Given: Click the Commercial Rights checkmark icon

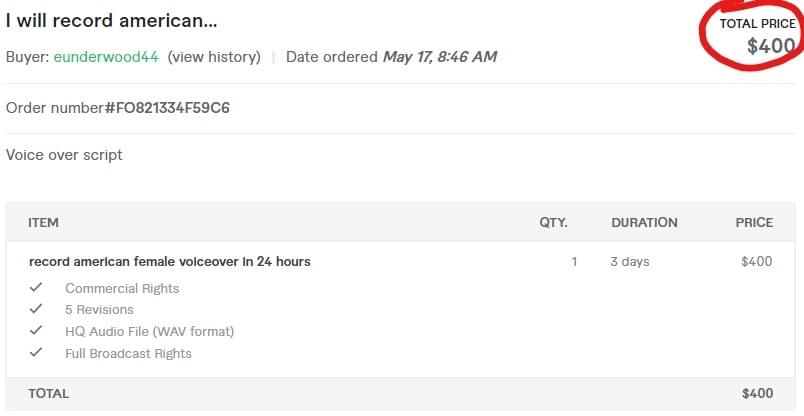Looking at the screenshot, I should tap(36, 288).
